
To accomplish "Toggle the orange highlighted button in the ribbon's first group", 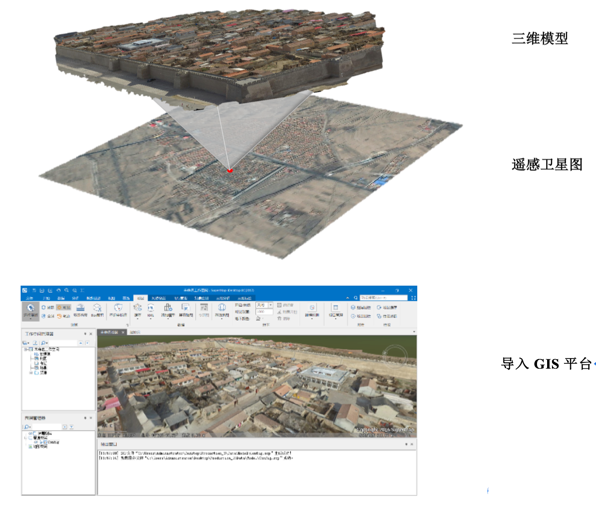I will pyautogui.click(x=63, y=307).
